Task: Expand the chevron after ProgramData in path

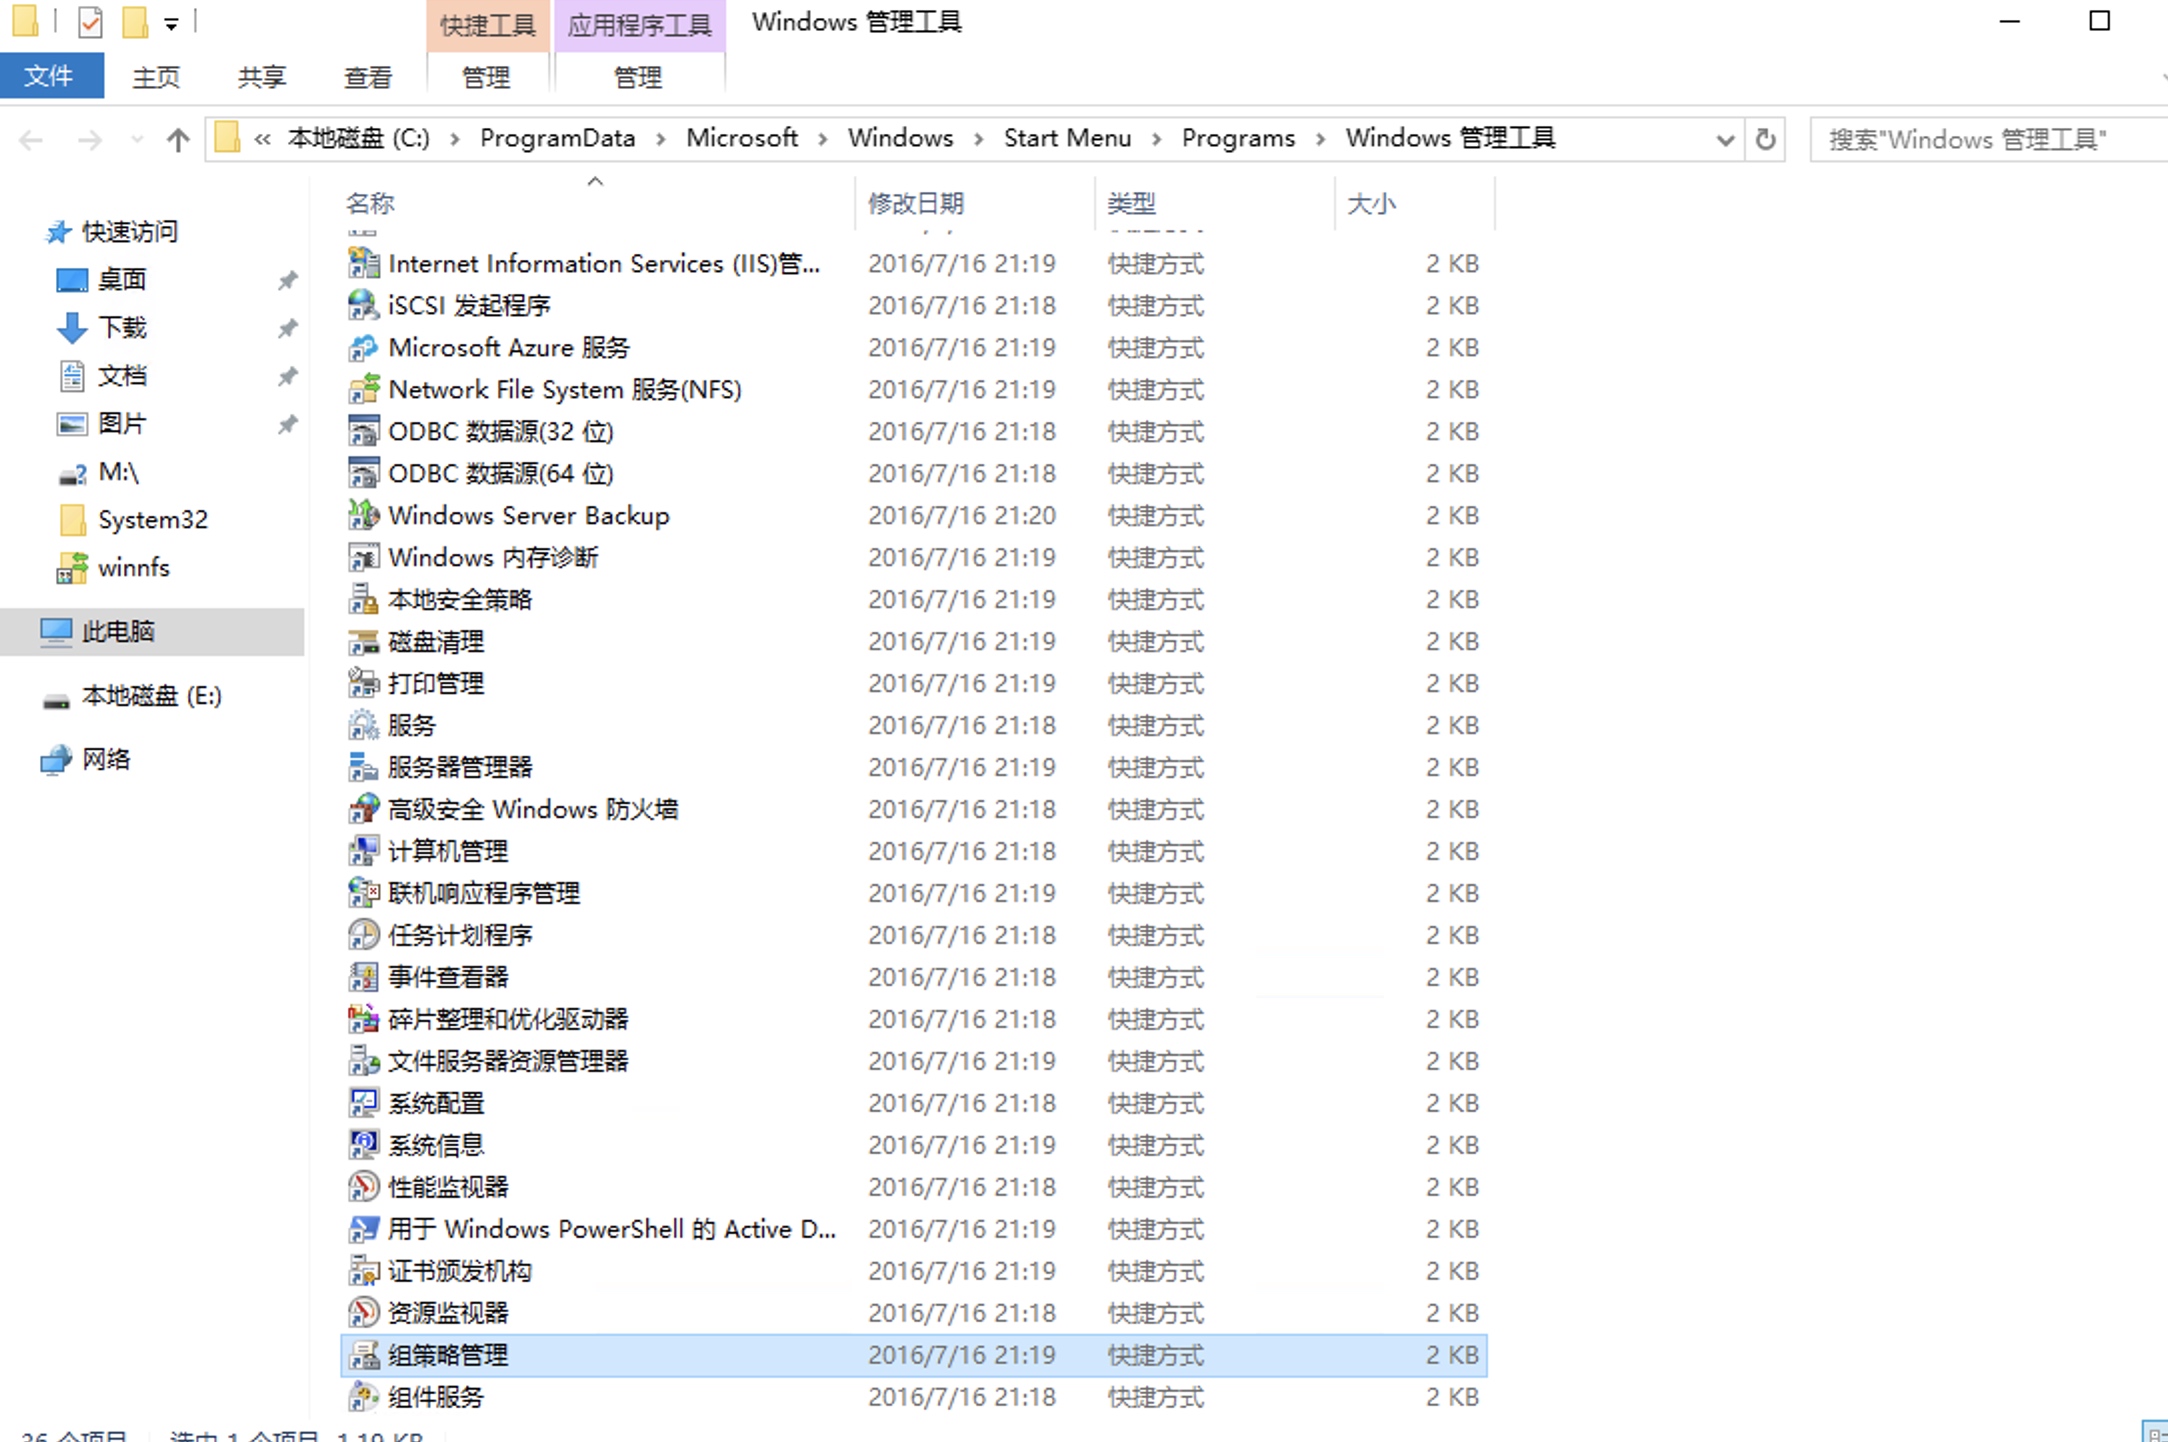Action: pyautogui.click(x=661, y=139)
